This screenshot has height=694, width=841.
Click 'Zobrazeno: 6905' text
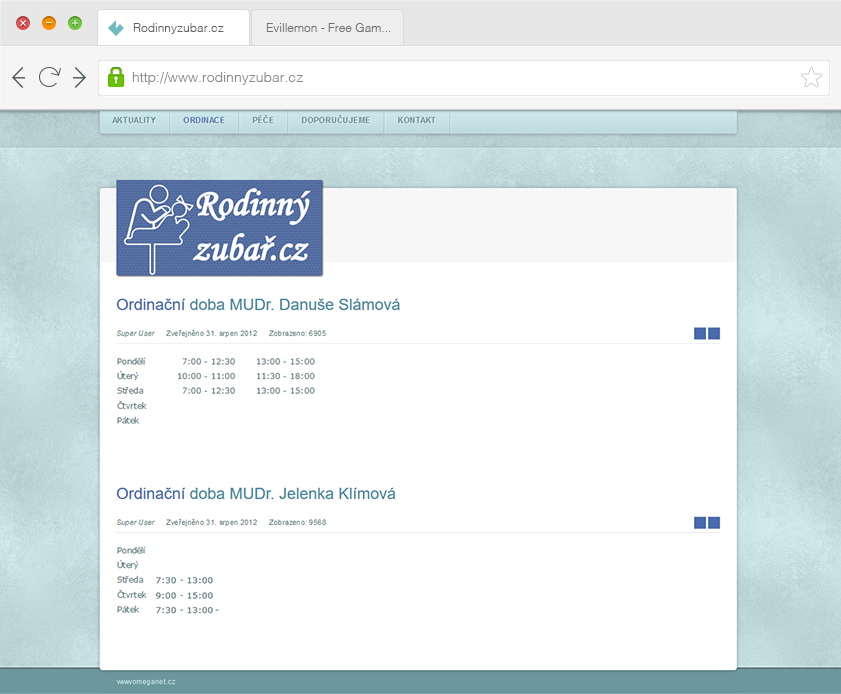pyautogui.click(x=297, y=334)
